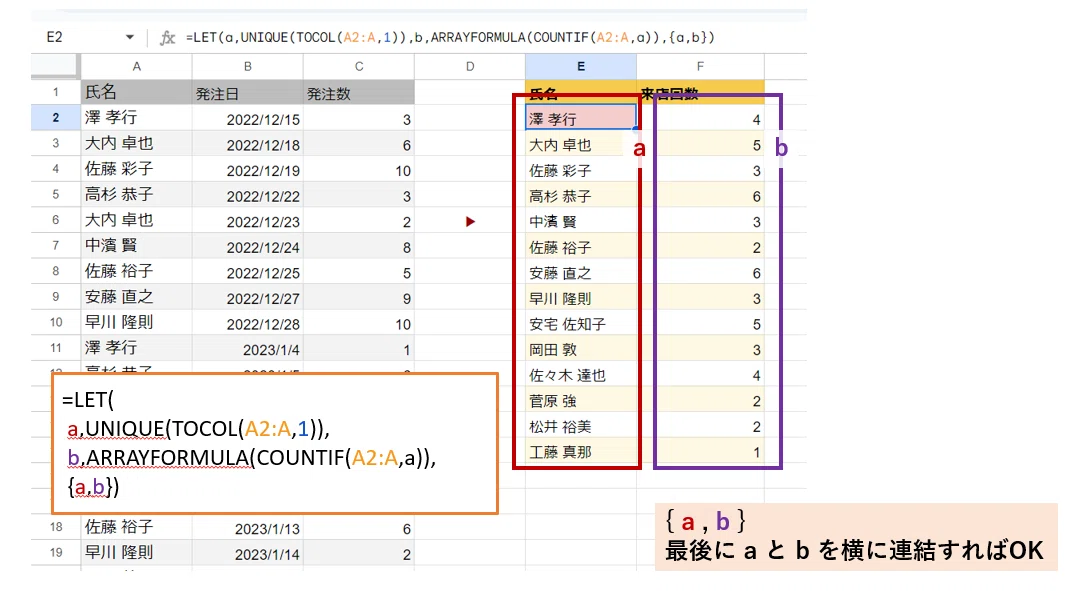This screenshot has width=1067, height=591.
Task: Click date cell 2022/12/15
Action: coord(248,119)
